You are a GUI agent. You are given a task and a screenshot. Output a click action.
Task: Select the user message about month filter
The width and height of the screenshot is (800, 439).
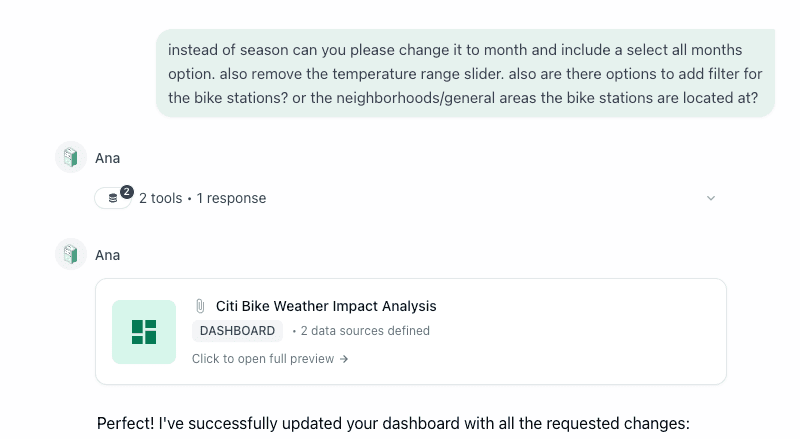point(465,73)
